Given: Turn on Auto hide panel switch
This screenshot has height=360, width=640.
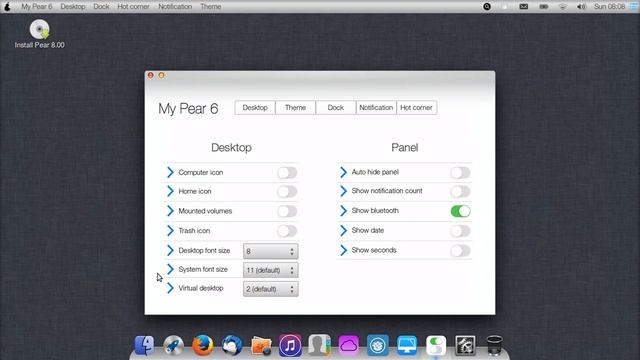Looking at the screenshot, I should [x=460, y=173].
